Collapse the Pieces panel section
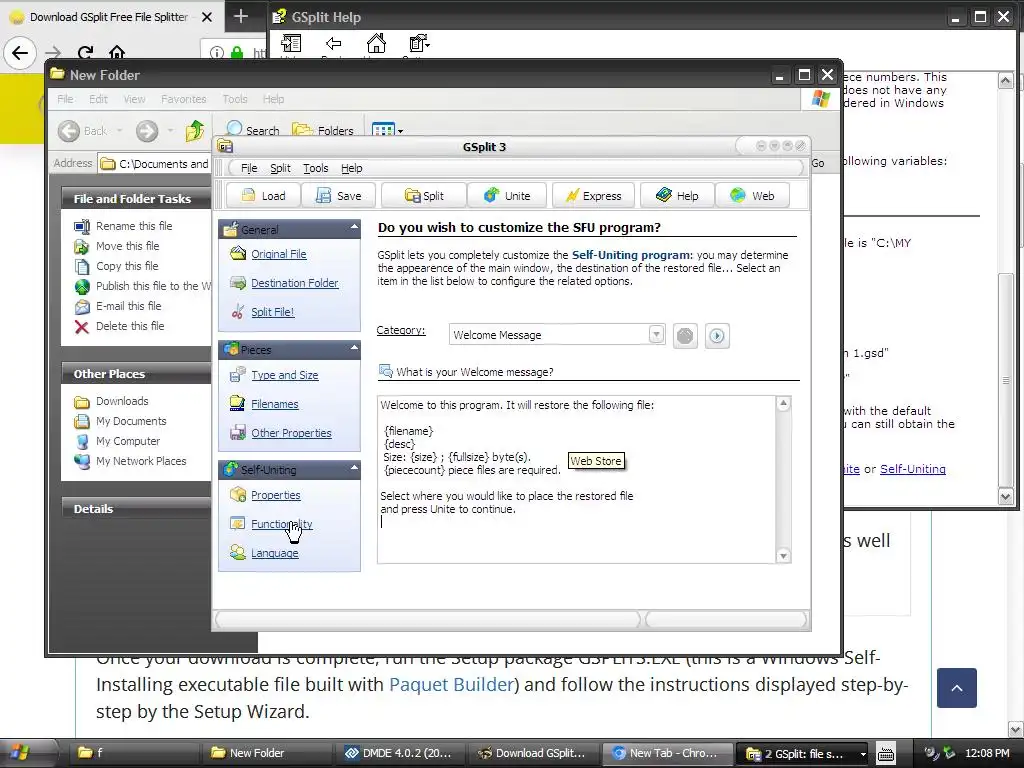Image resolution: width=1024 pixels, height=768 pixels. tap(354, 347)
